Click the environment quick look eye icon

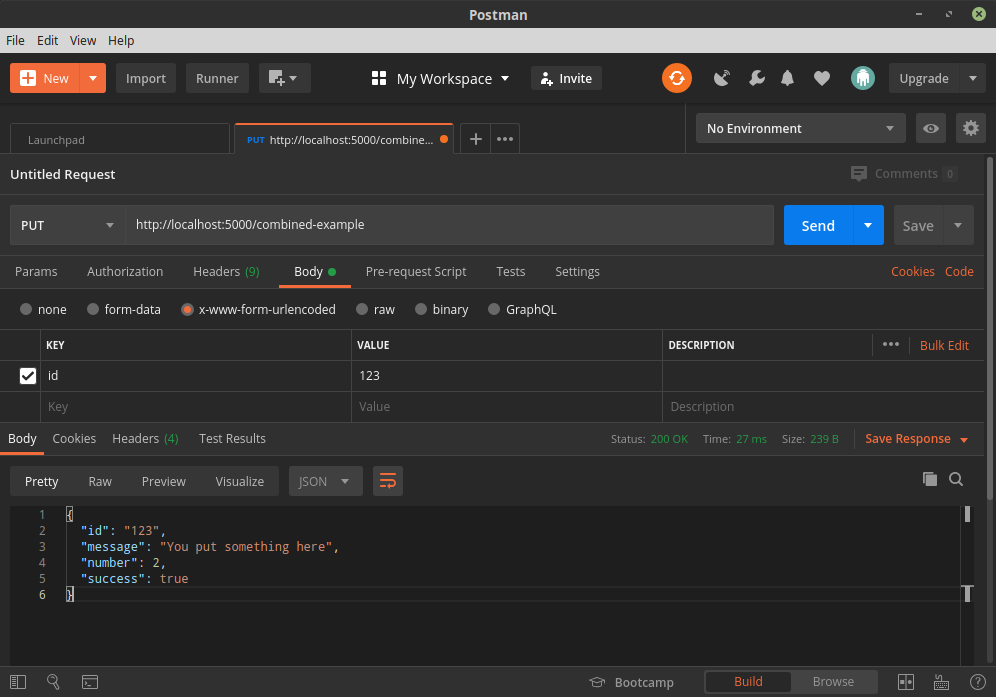(x=931, y=128)
